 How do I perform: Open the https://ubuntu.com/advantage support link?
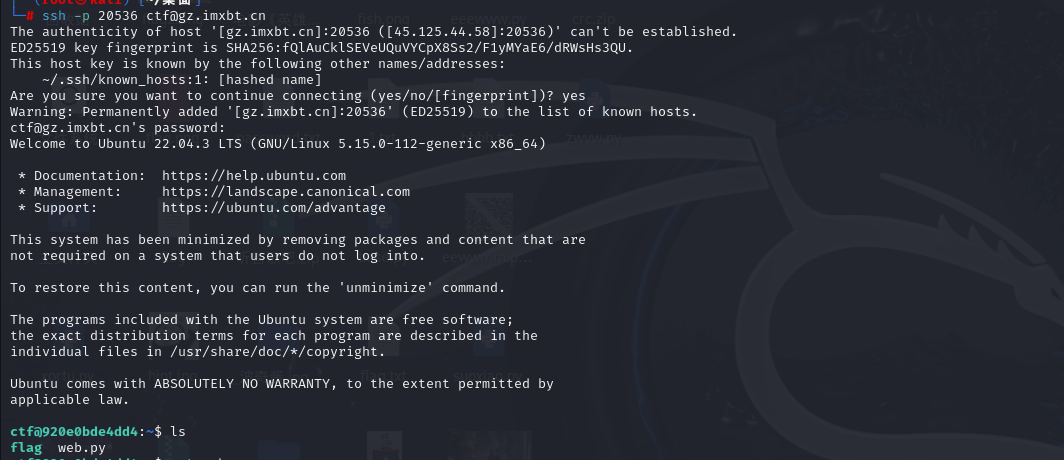tap(273, 208)
